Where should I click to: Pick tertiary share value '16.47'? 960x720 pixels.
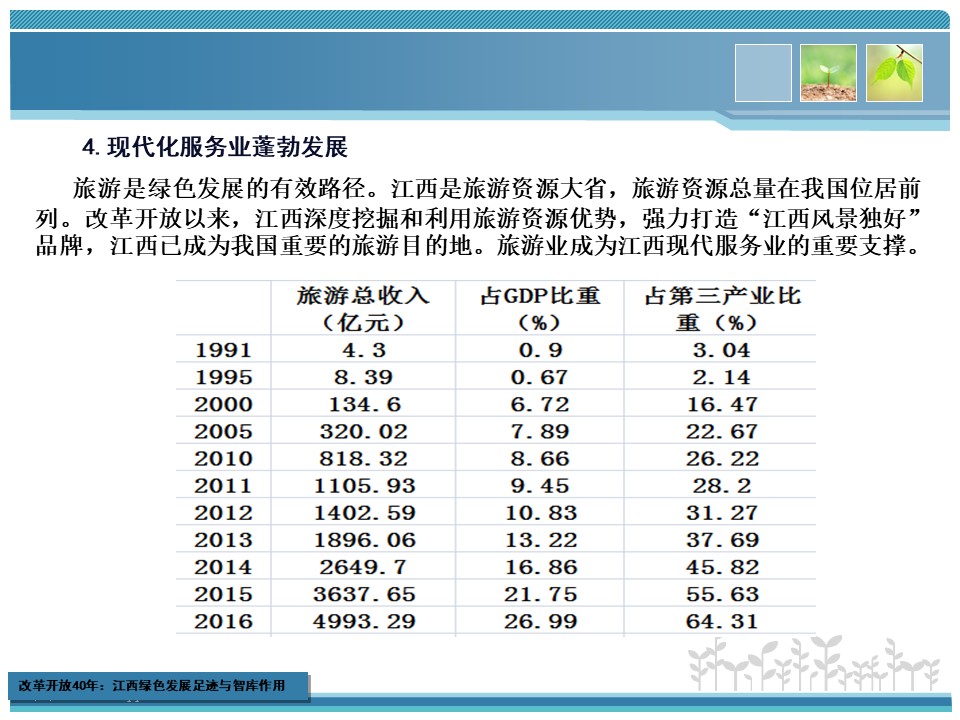(722, 404)
